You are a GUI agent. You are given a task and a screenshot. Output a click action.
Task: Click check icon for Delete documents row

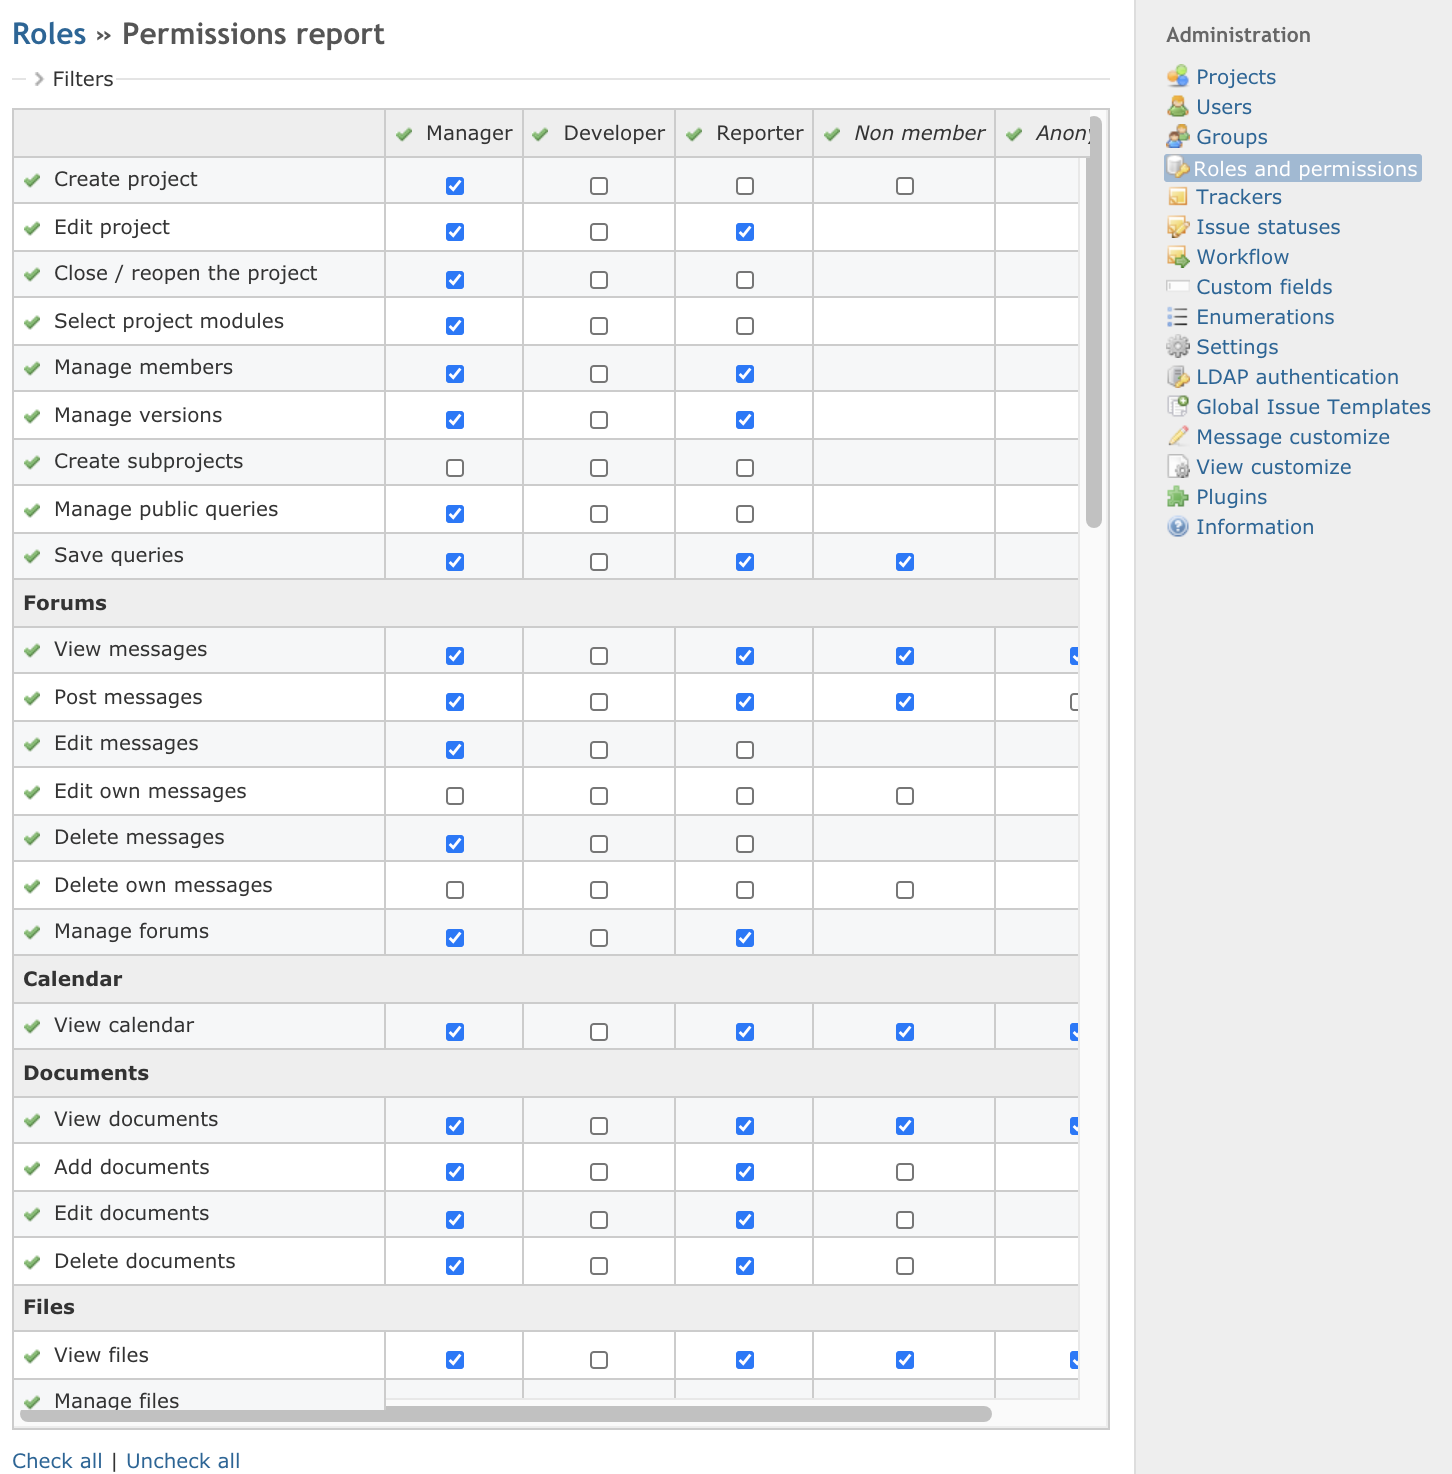click(32, 1262)
